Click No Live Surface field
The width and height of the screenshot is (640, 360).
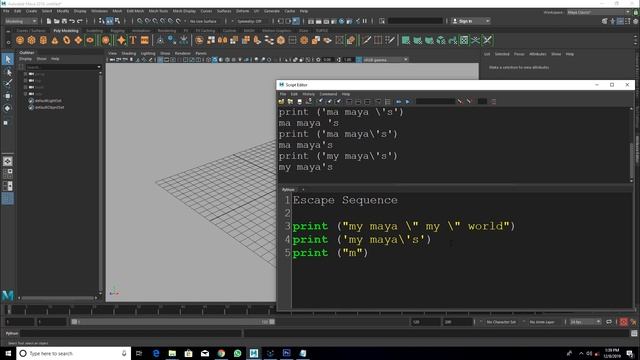click(203, 21)
